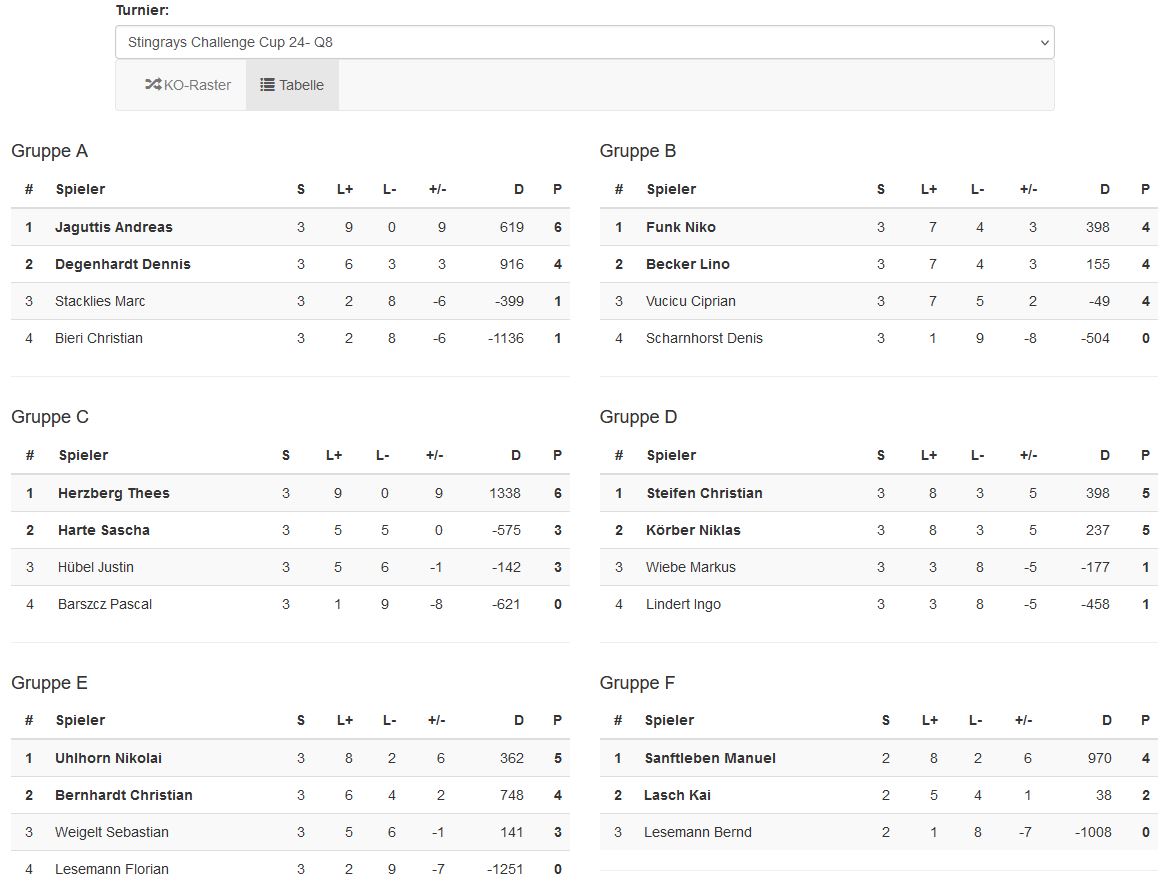Click Funk Niko in Gruppe B
1171x887 pixels.
click(680, 227)
